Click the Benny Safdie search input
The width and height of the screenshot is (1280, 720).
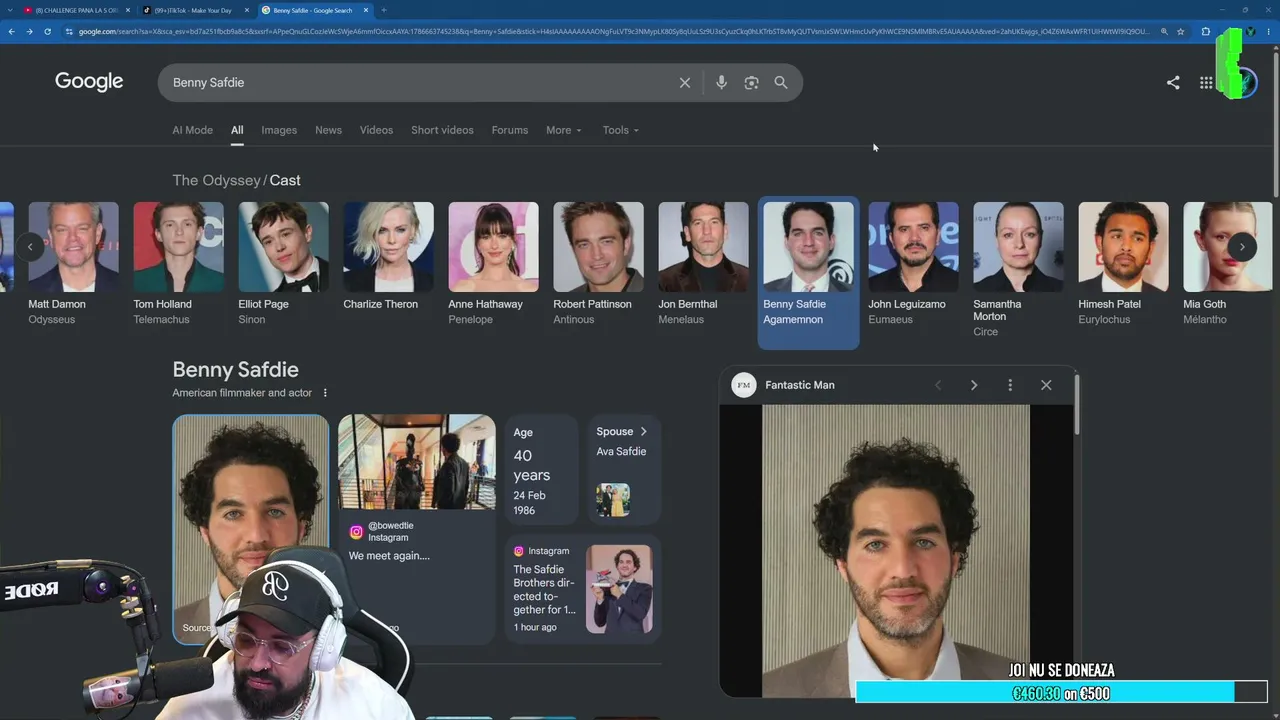point(418,83)
